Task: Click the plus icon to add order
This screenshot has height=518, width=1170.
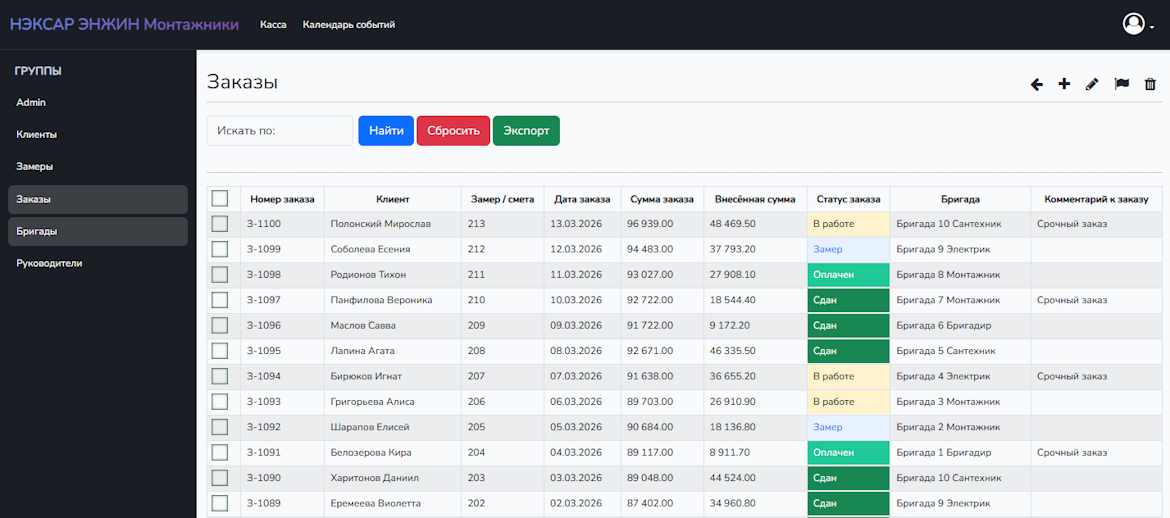Action: [1064, 84]
